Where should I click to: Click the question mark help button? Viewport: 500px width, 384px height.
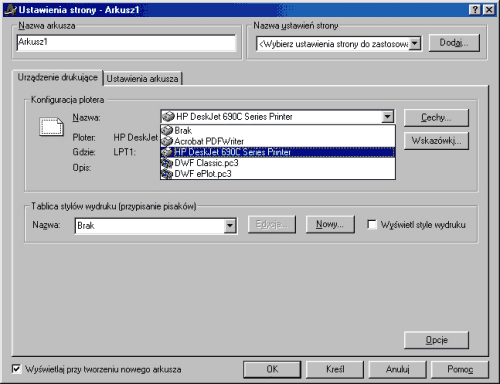click(475, 10)
